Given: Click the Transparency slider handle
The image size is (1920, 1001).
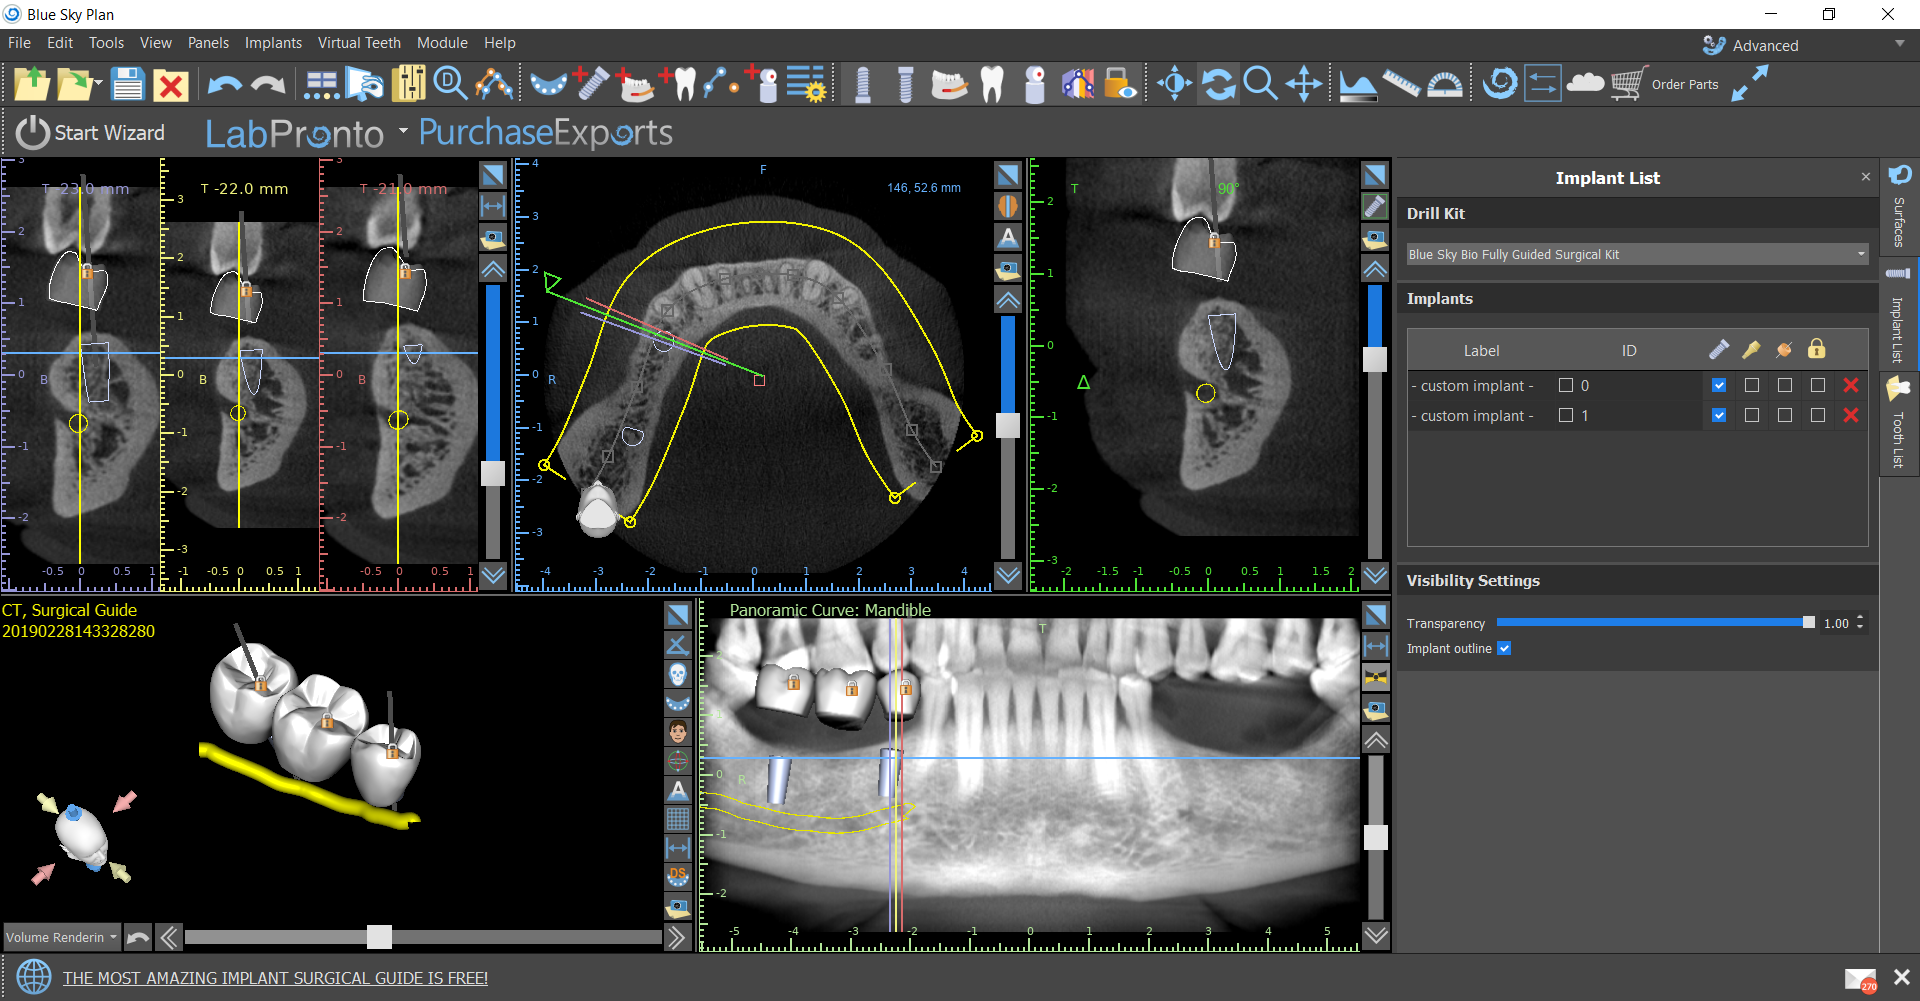Looking at the screenshot, I should click(x=1808, y=622).
